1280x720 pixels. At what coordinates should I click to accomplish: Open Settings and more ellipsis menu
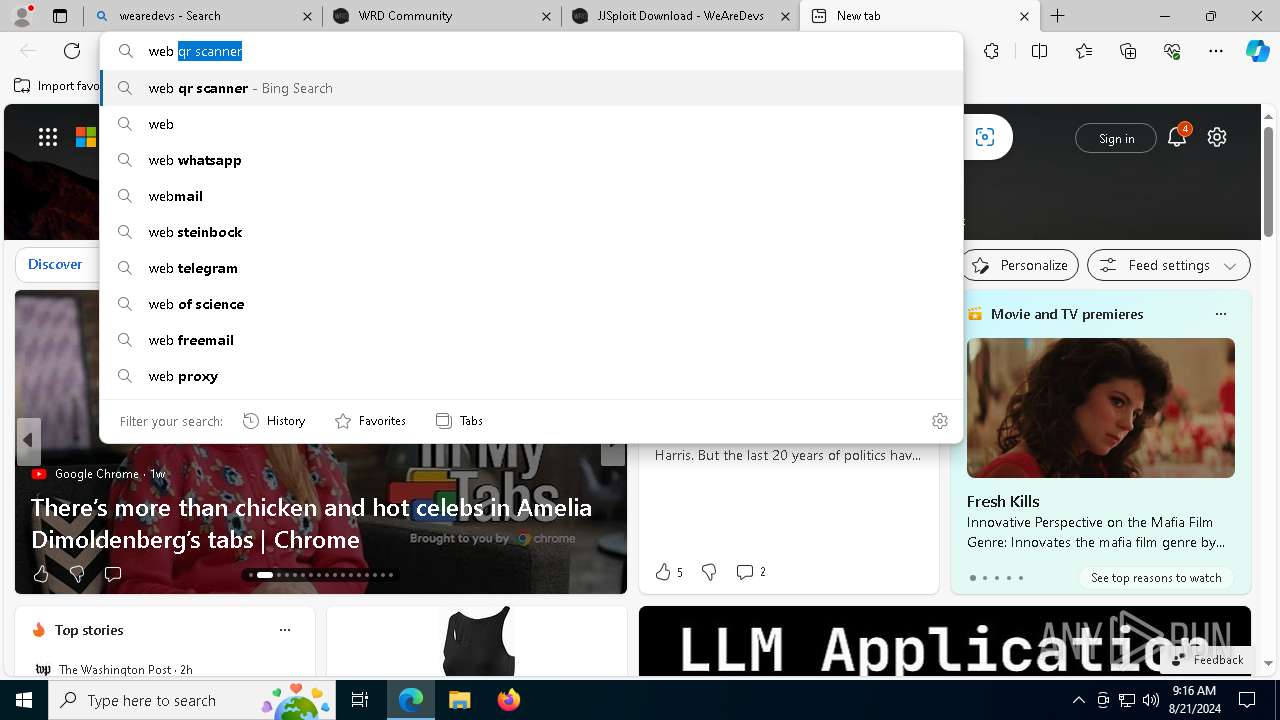[x=1216, y=51]
